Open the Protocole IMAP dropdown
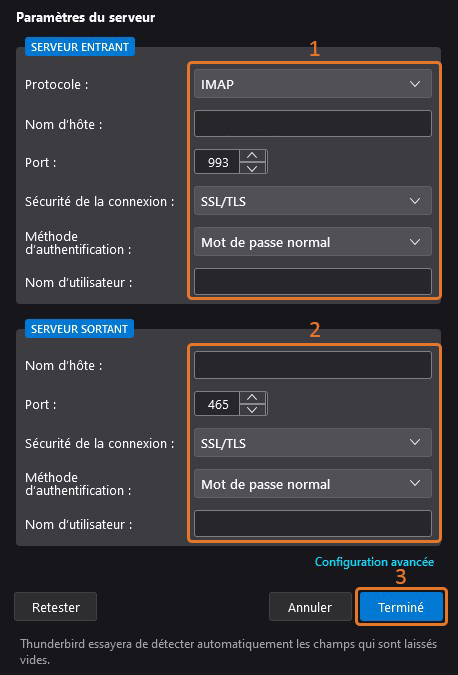The image size is (458, 675). coord(313,84)
